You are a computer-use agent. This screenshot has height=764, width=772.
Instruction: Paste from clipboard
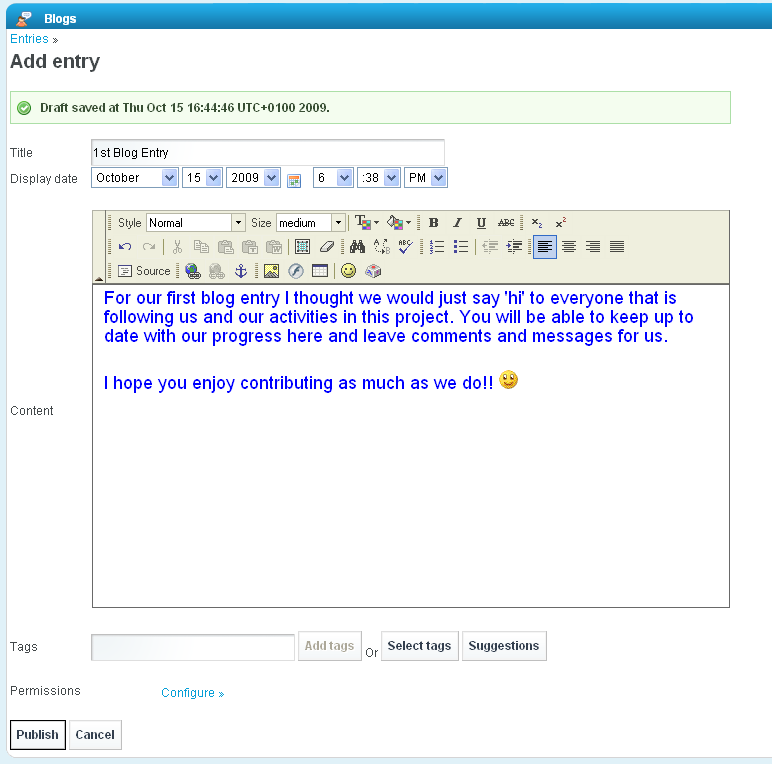pyautogui.click(x=225, y=247)
